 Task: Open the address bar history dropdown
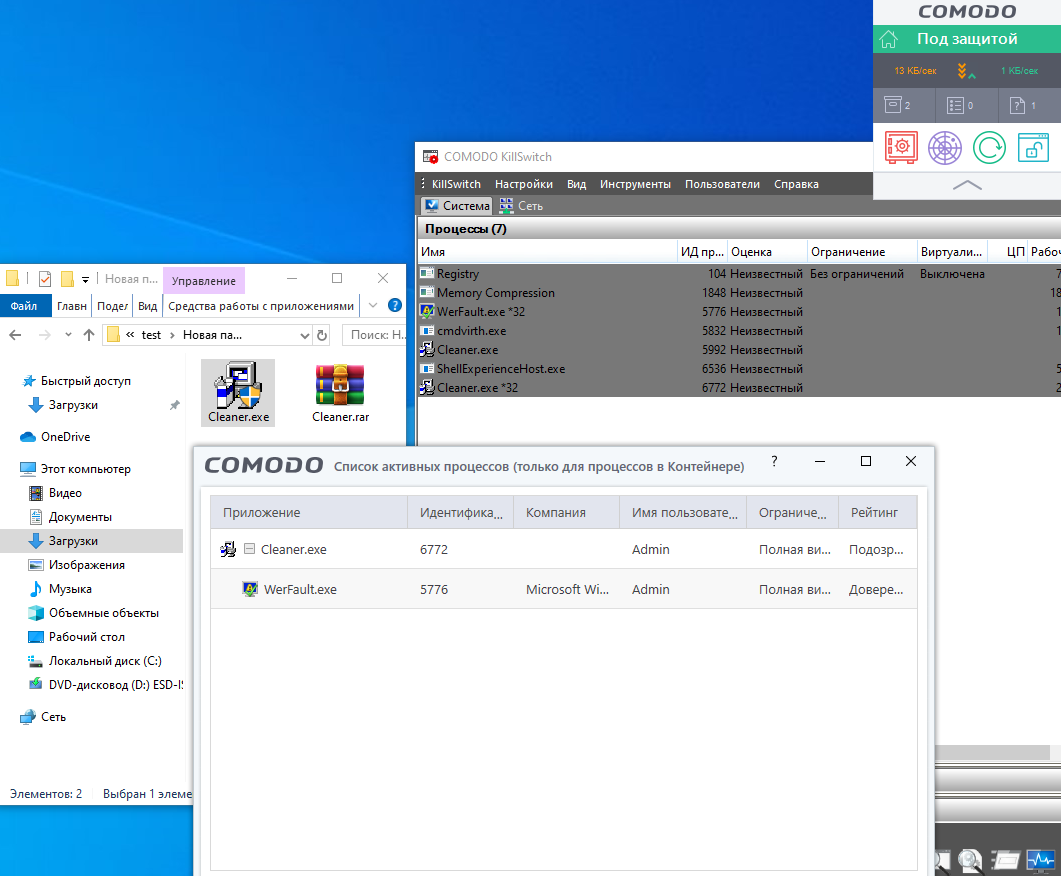[304, 335]
